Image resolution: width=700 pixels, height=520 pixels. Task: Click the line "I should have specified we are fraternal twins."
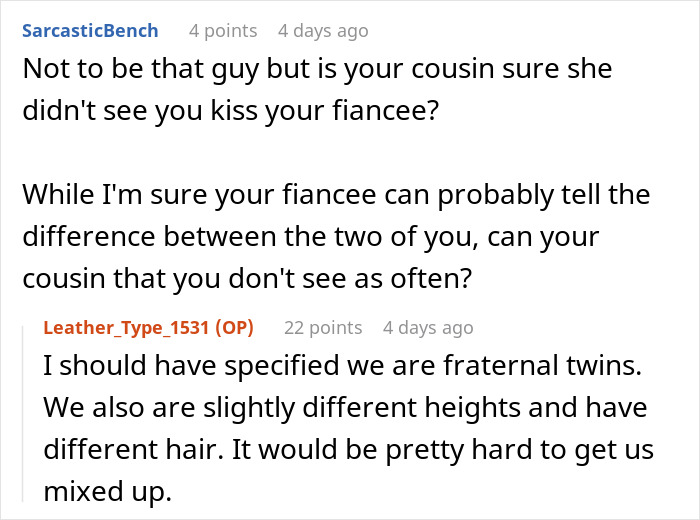342,365
